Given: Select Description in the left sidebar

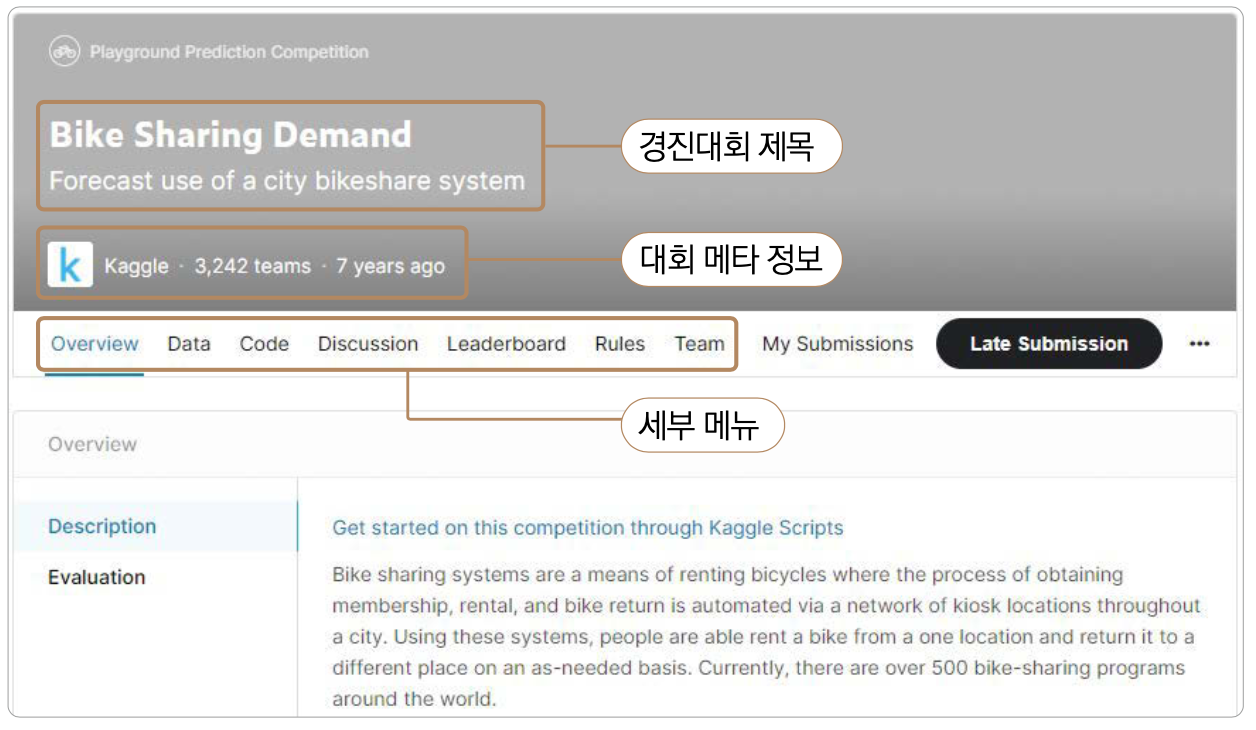Looking at the screenshot, I should (x=102, y=526).
